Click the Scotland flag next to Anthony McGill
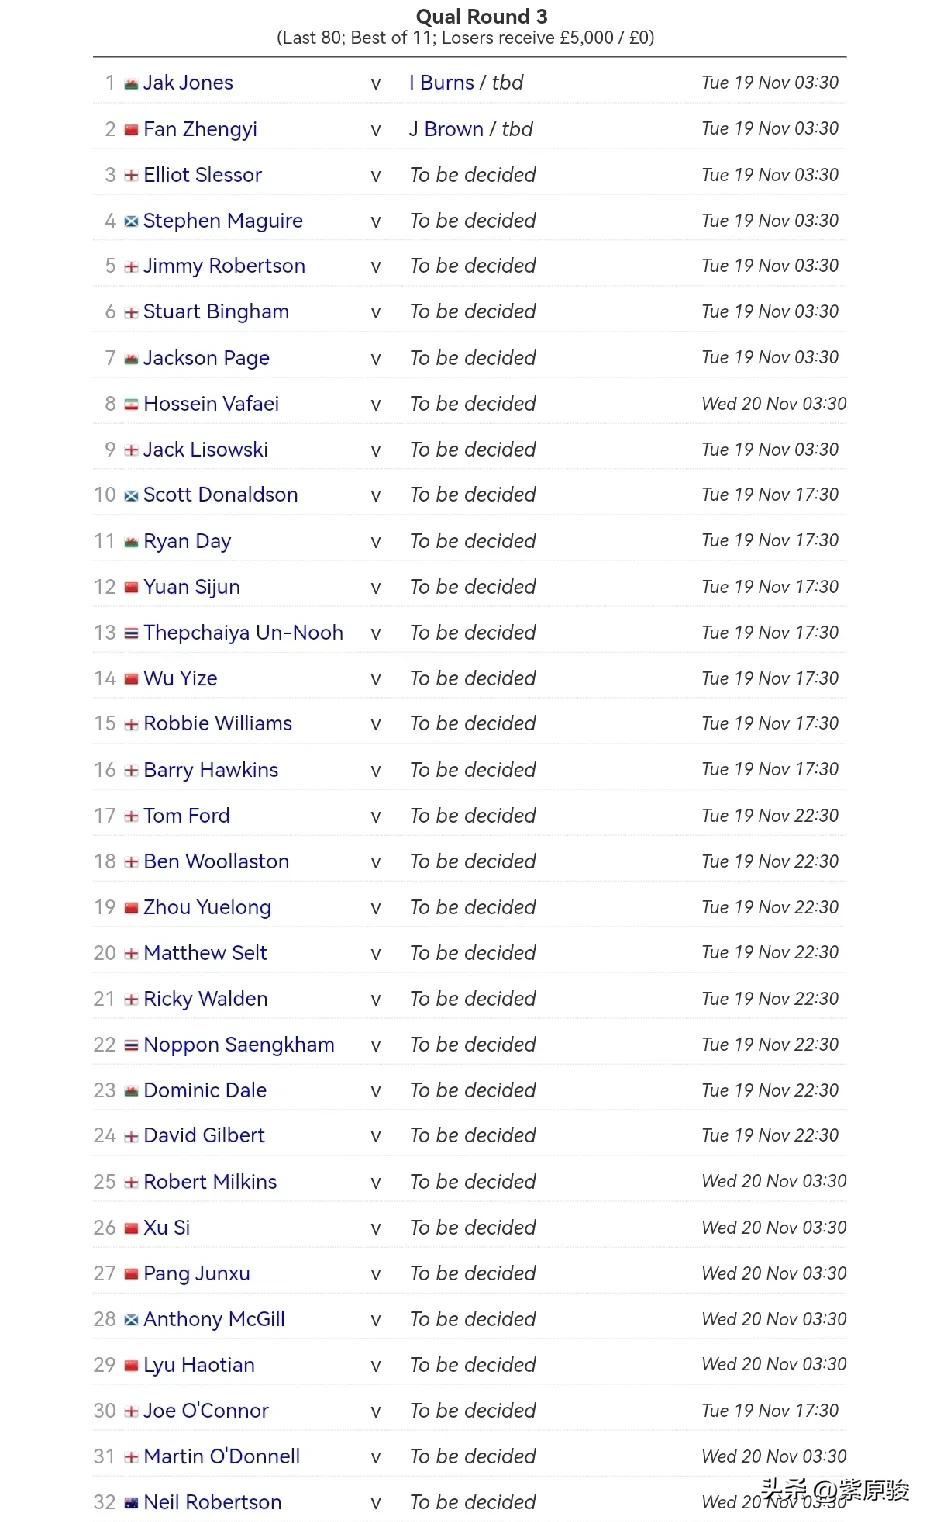This screenshot has width=930, height=1522. 131,1320
